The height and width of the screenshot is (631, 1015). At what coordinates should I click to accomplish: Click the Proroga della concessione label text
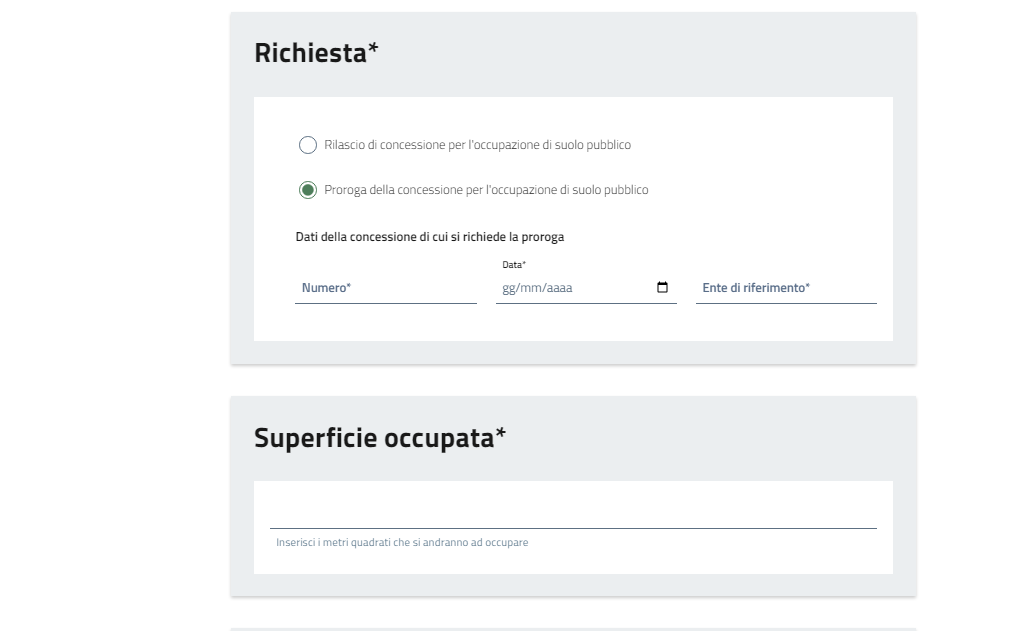click(486, 190)
